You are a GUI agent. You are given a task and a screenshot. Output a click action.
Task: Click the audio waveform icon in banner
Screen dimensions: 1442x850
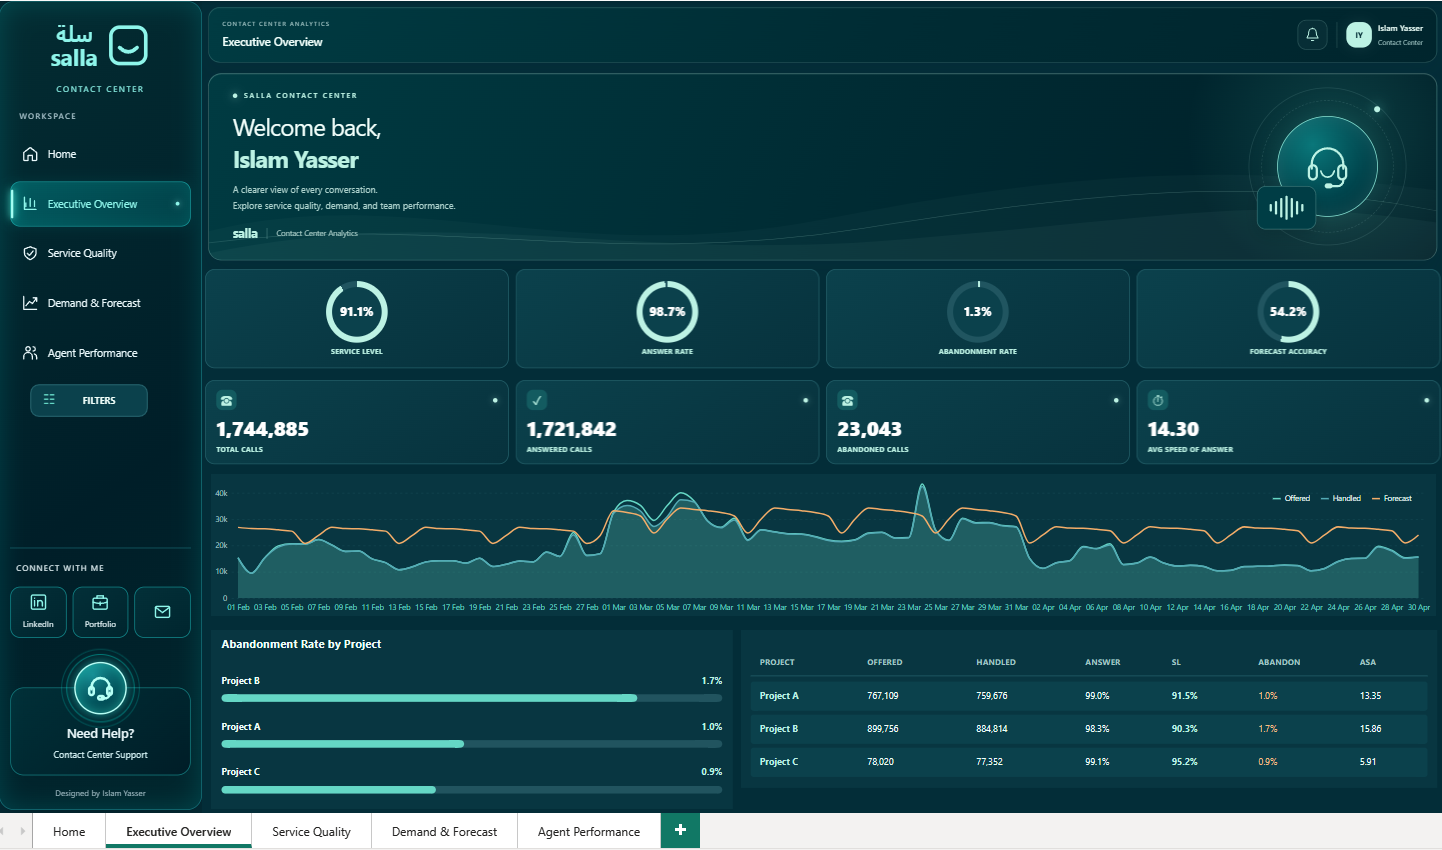[1286, 208]
